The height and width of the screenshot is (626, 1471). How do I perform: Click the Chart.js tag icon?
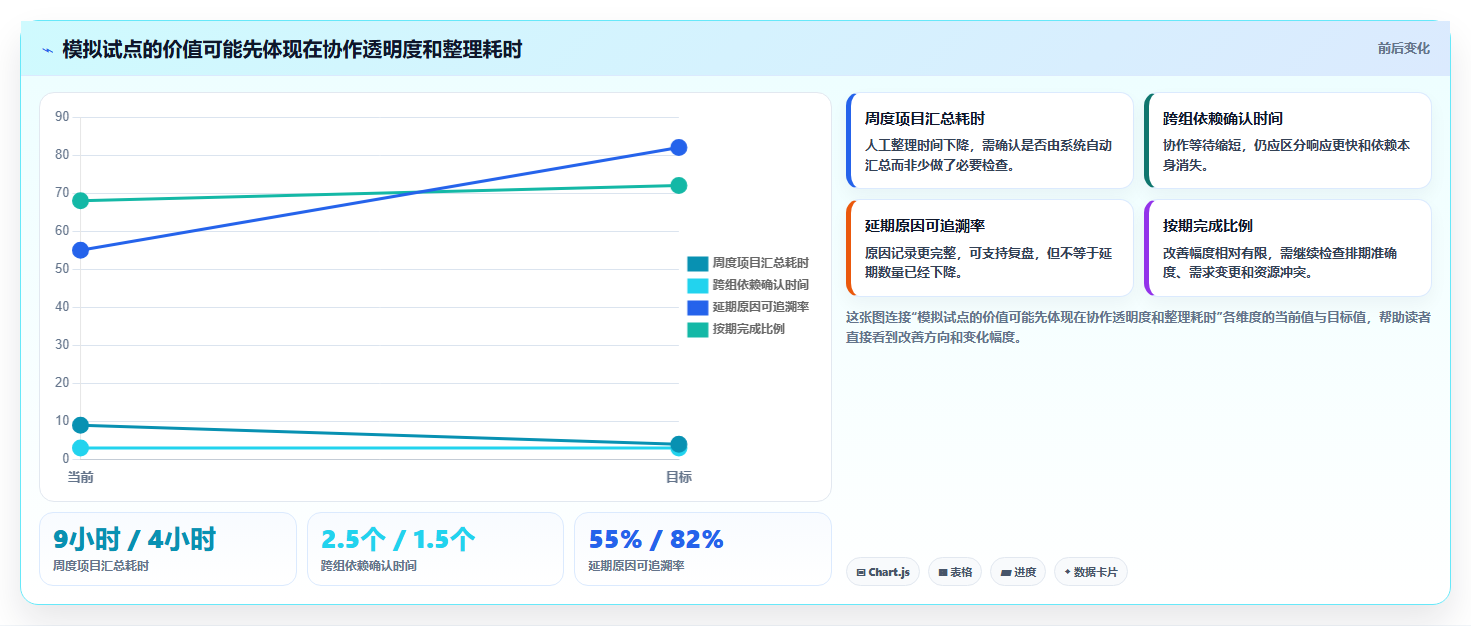pos(861,573)
